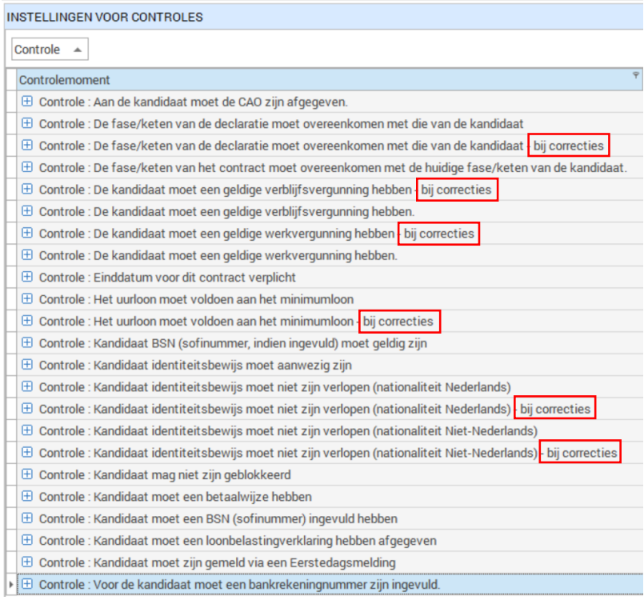Expand the bankrekeningnummer controle row
This screenshot has height=598, width=644.
[27, 584]
